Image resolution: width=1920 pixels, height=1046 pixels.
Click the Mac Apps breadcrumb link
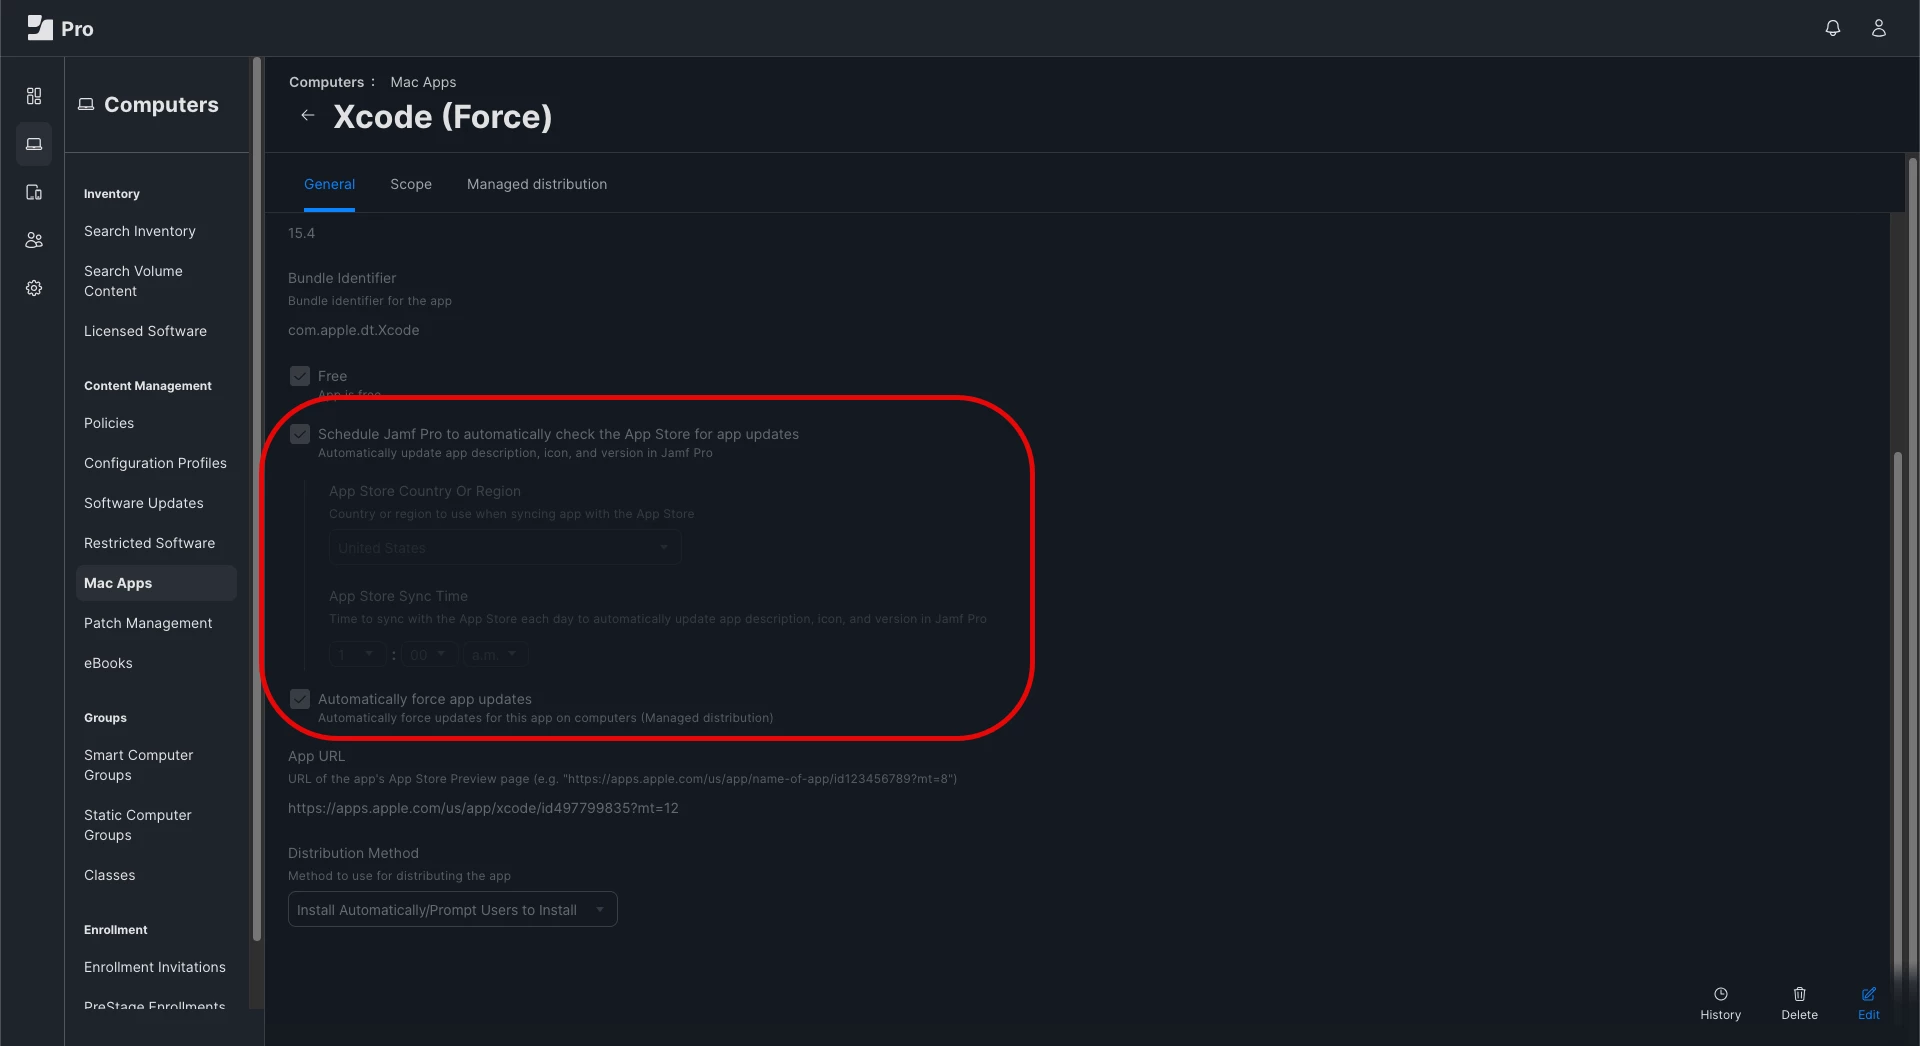[423, 82]
